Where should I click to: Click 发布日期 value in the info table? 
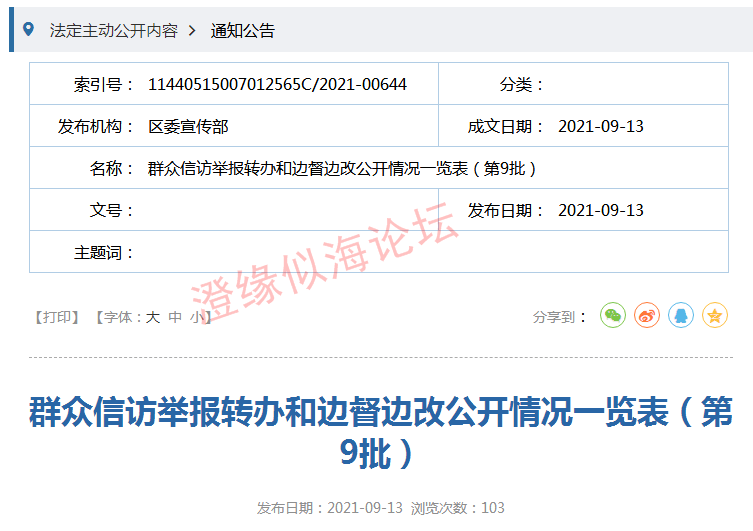[601, 210]
